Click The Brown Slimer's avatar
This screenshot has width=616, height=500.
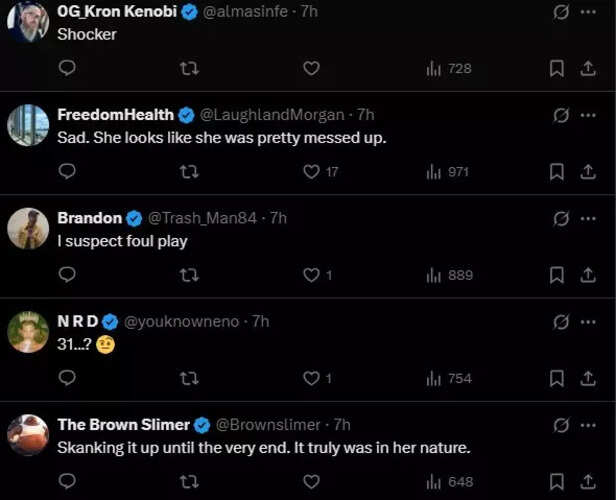pos(28,434)
